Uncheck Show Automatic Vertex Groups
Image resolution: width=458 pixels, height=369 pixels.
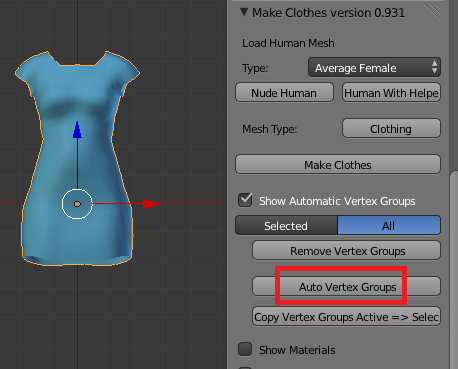tap(245, 200)
